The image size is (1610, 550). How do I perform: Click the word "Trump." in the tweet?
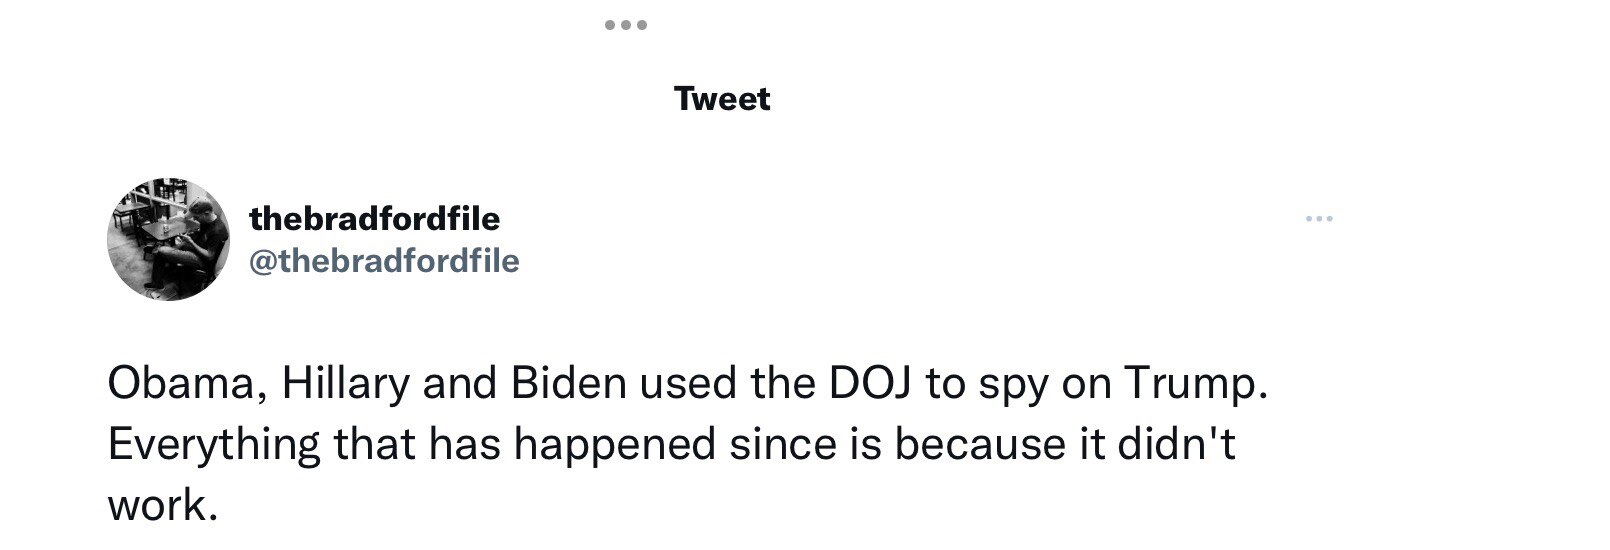coord(1196,385)
